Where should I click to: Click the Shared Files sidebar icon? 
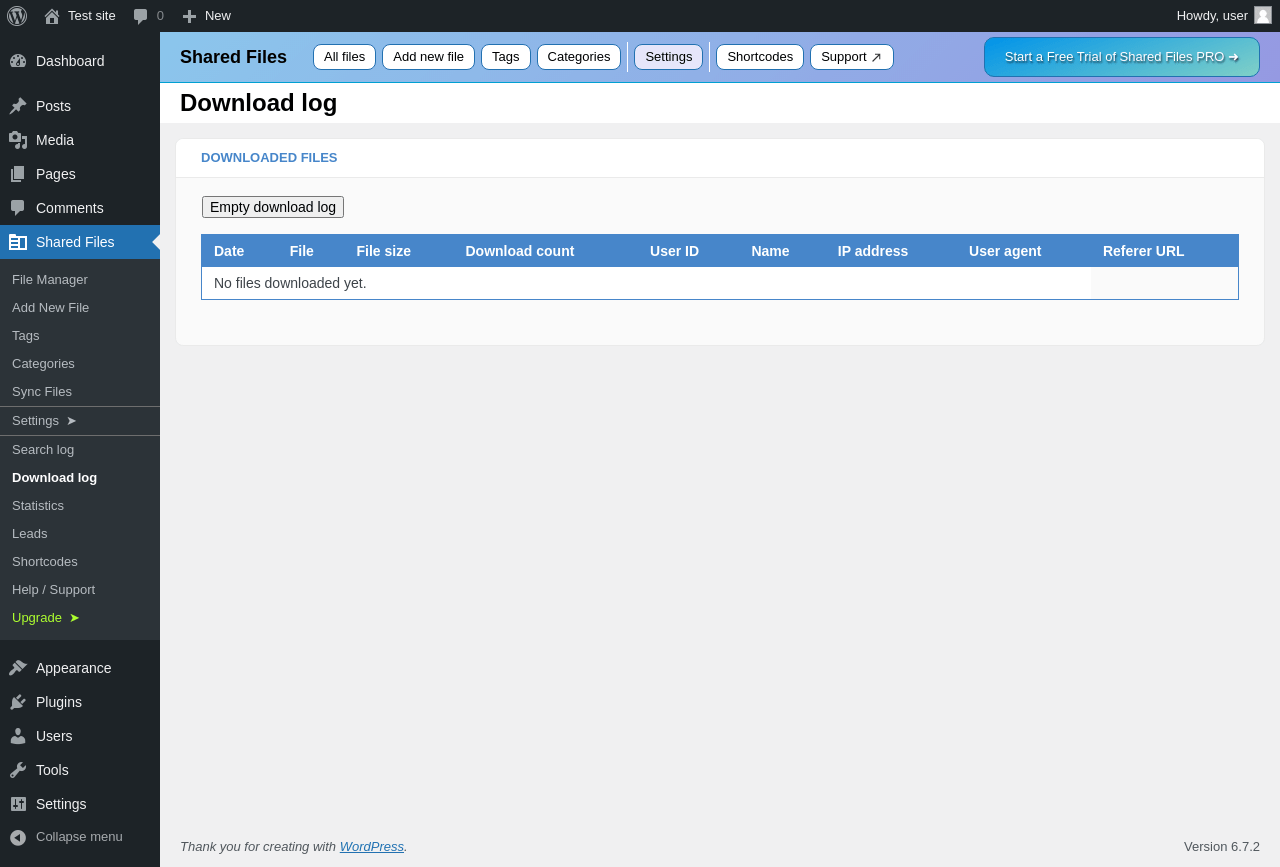pos(18,242)
